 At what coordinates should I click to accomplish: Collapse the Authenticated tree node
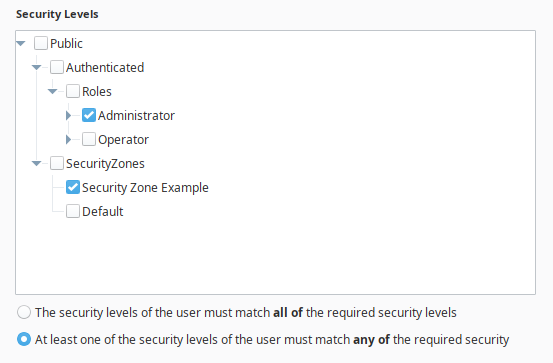pyautogui.click(x=37, y=67)
